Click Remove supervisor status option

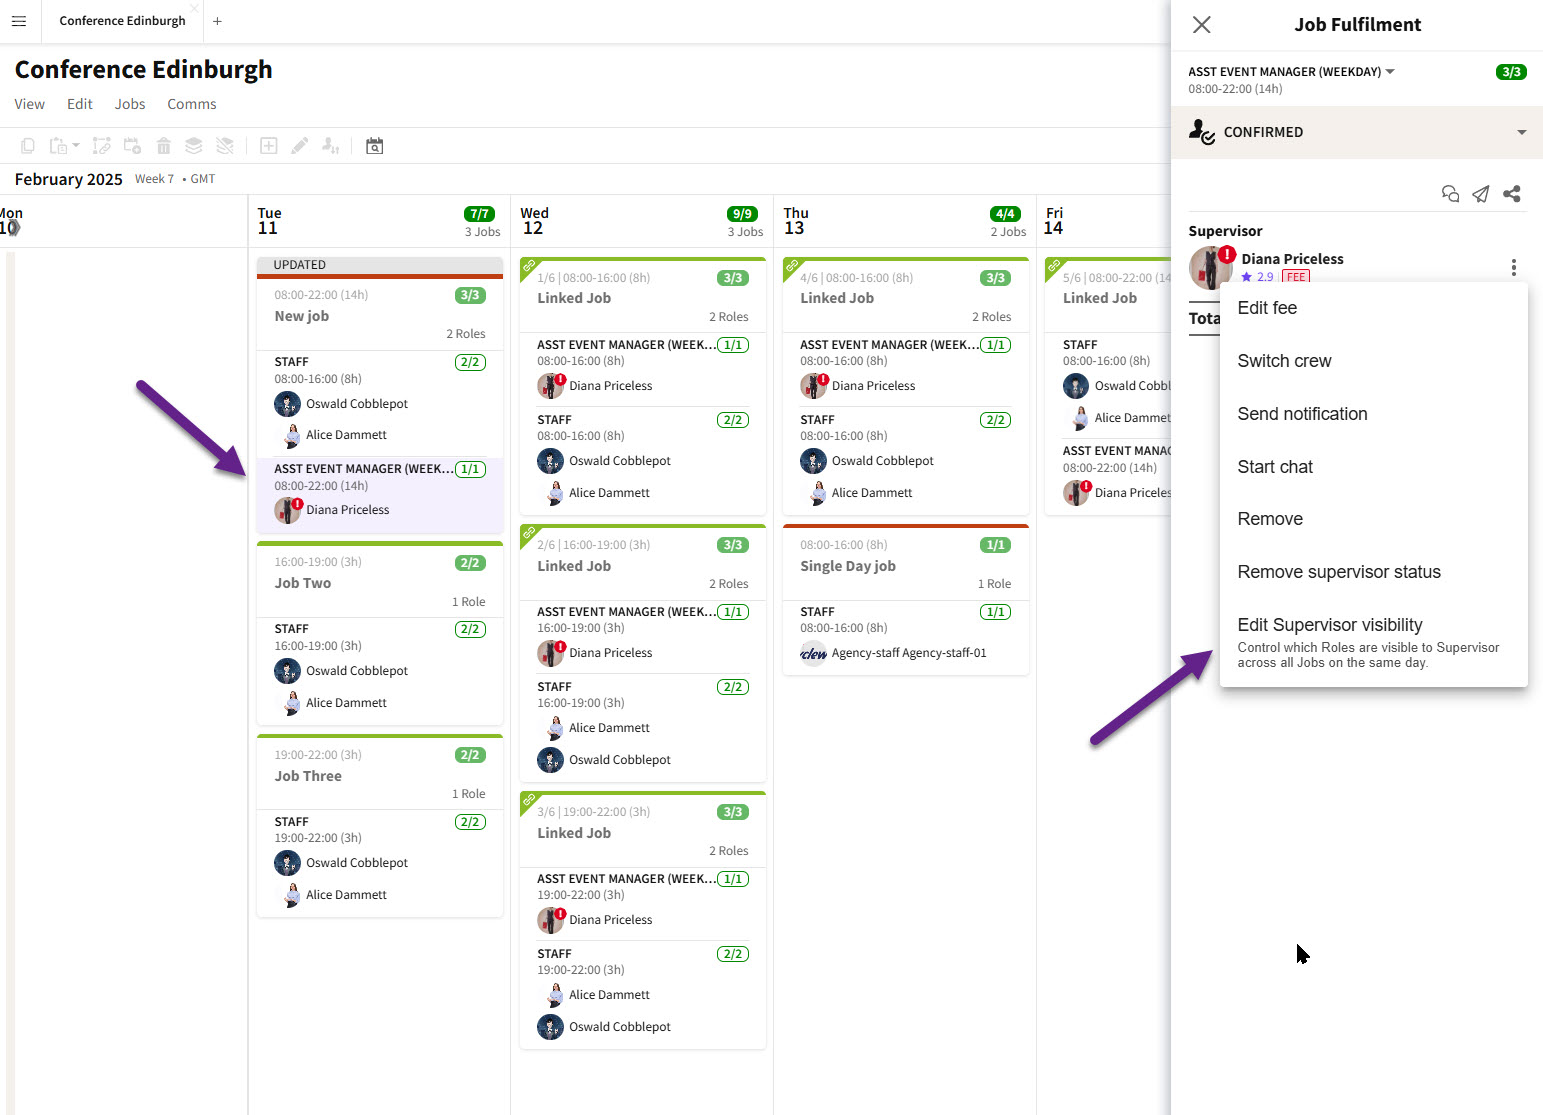tap(1339, 572)
